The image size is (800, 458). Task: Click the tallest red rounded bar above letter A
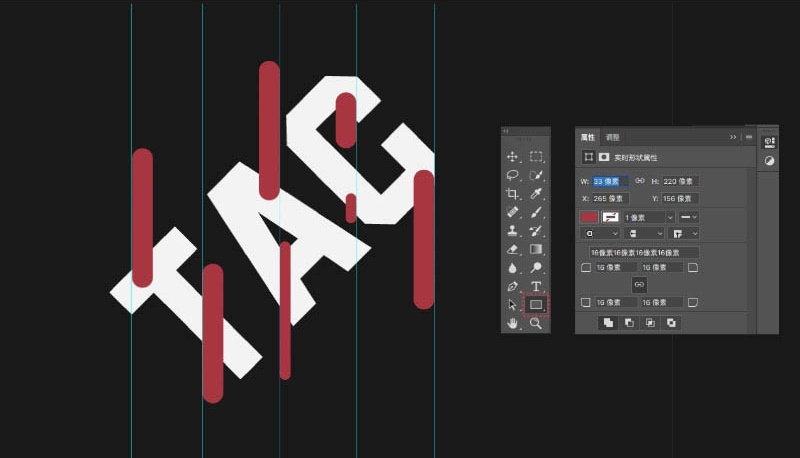point(269,130)
